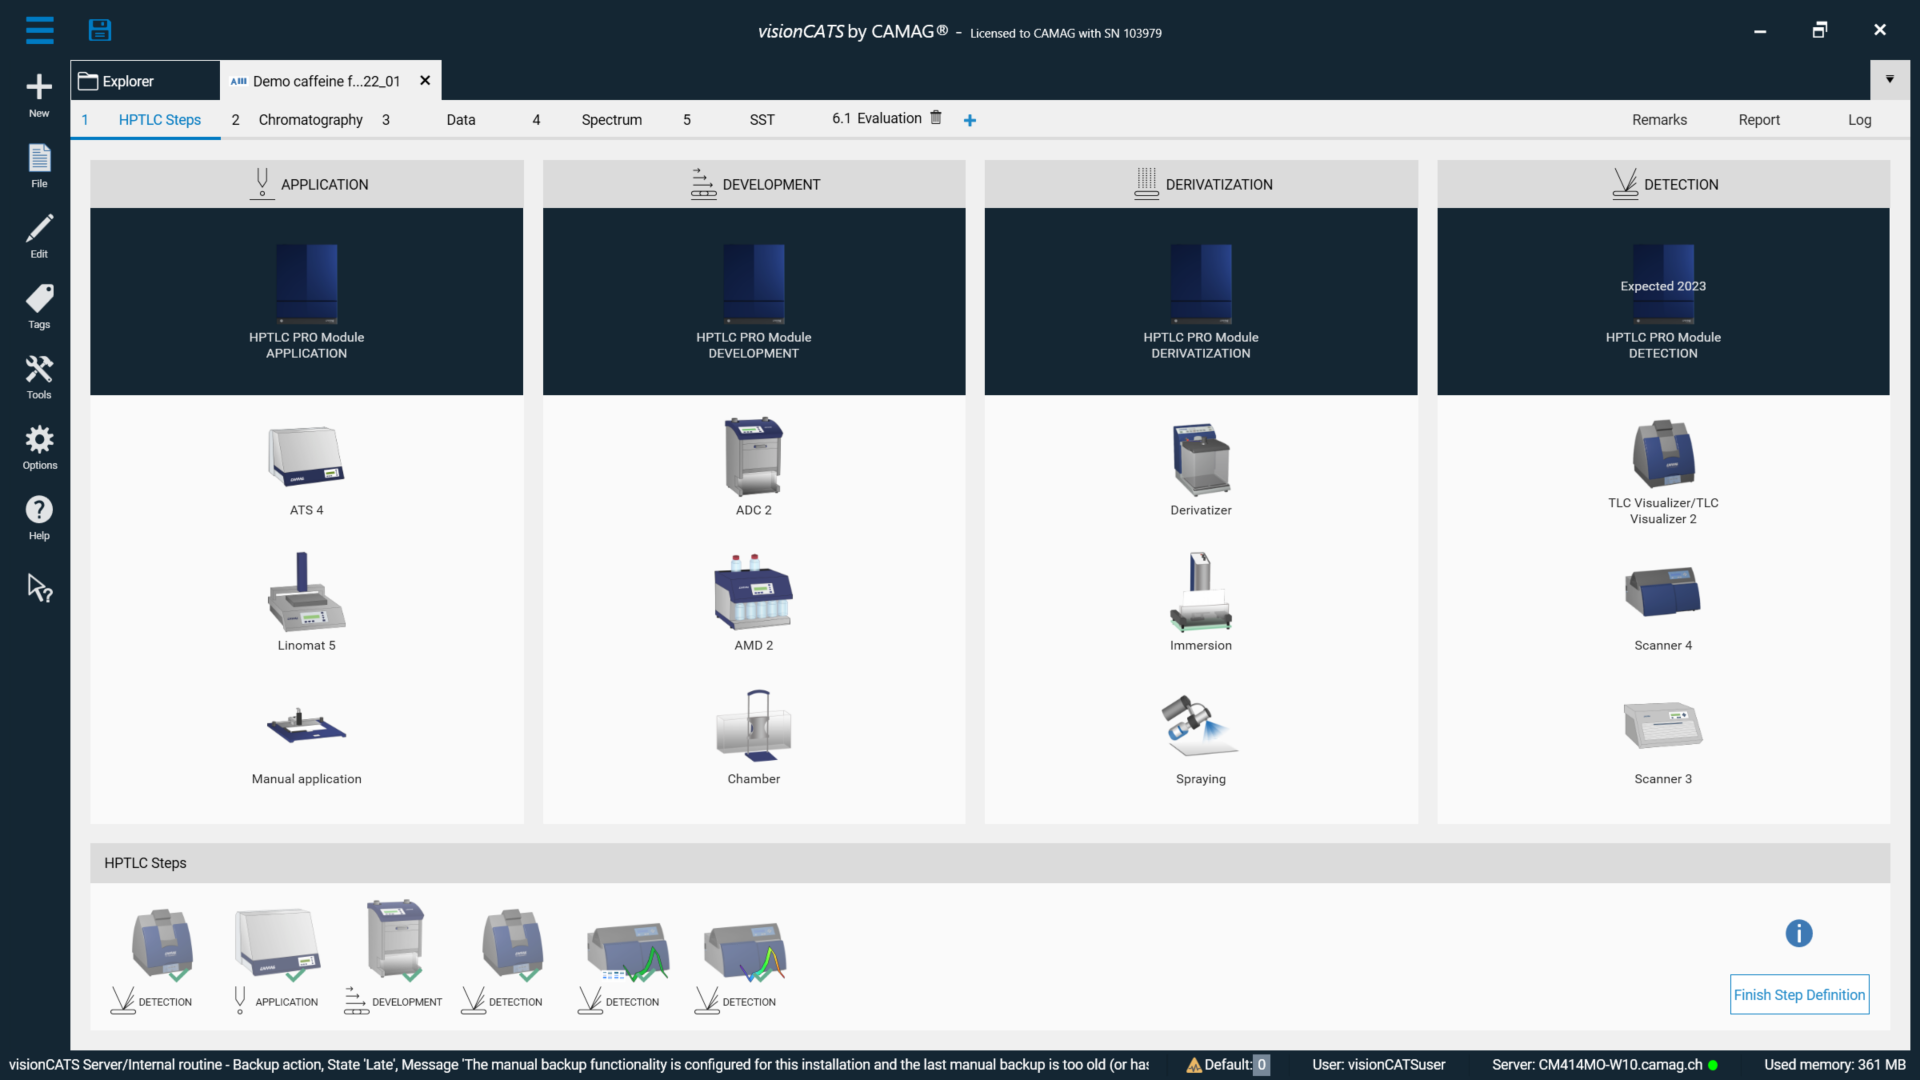Switch to the Chromatography tab
1920x1080 pixels.
pos(309,119)
